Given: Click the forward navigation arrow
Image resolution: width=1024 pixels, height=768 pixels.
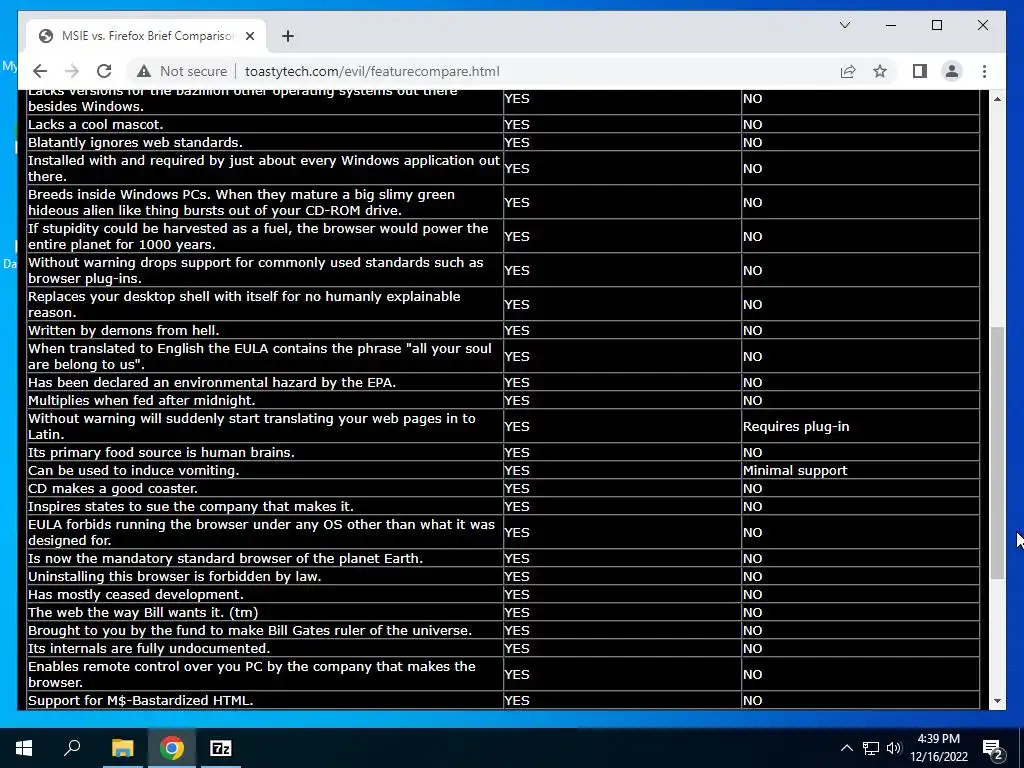Looking at the screenshot, I should [x=72, y=71].
